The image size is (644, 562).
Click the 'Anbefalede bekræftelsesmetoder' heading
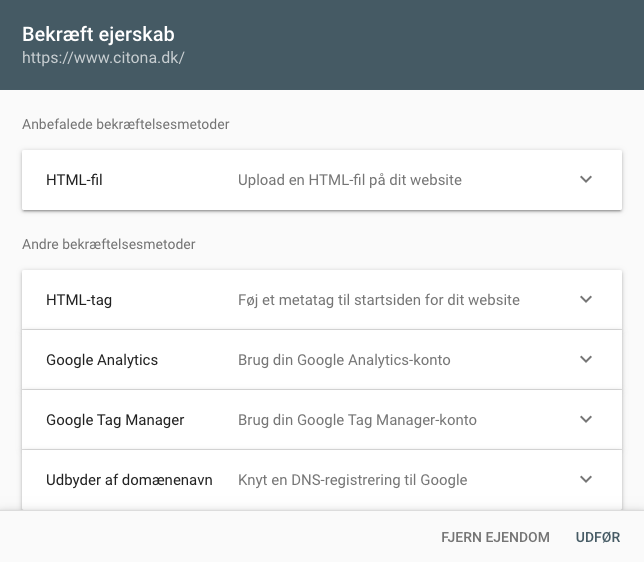pyautogui.click(x=126, y=124)
